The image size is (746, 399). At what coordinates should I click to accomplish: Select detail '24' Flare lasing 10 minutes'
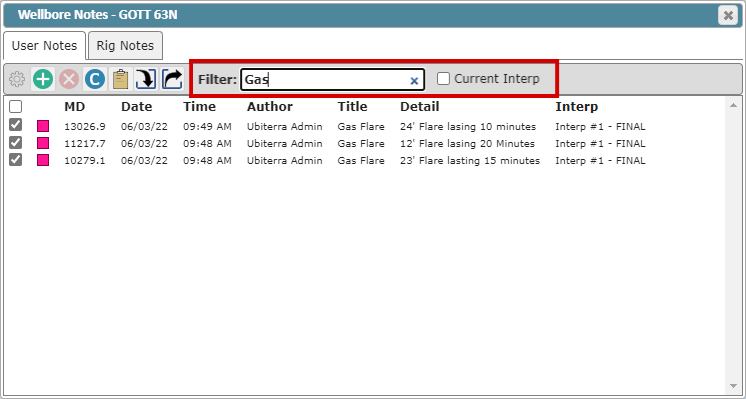pos(468,127)
